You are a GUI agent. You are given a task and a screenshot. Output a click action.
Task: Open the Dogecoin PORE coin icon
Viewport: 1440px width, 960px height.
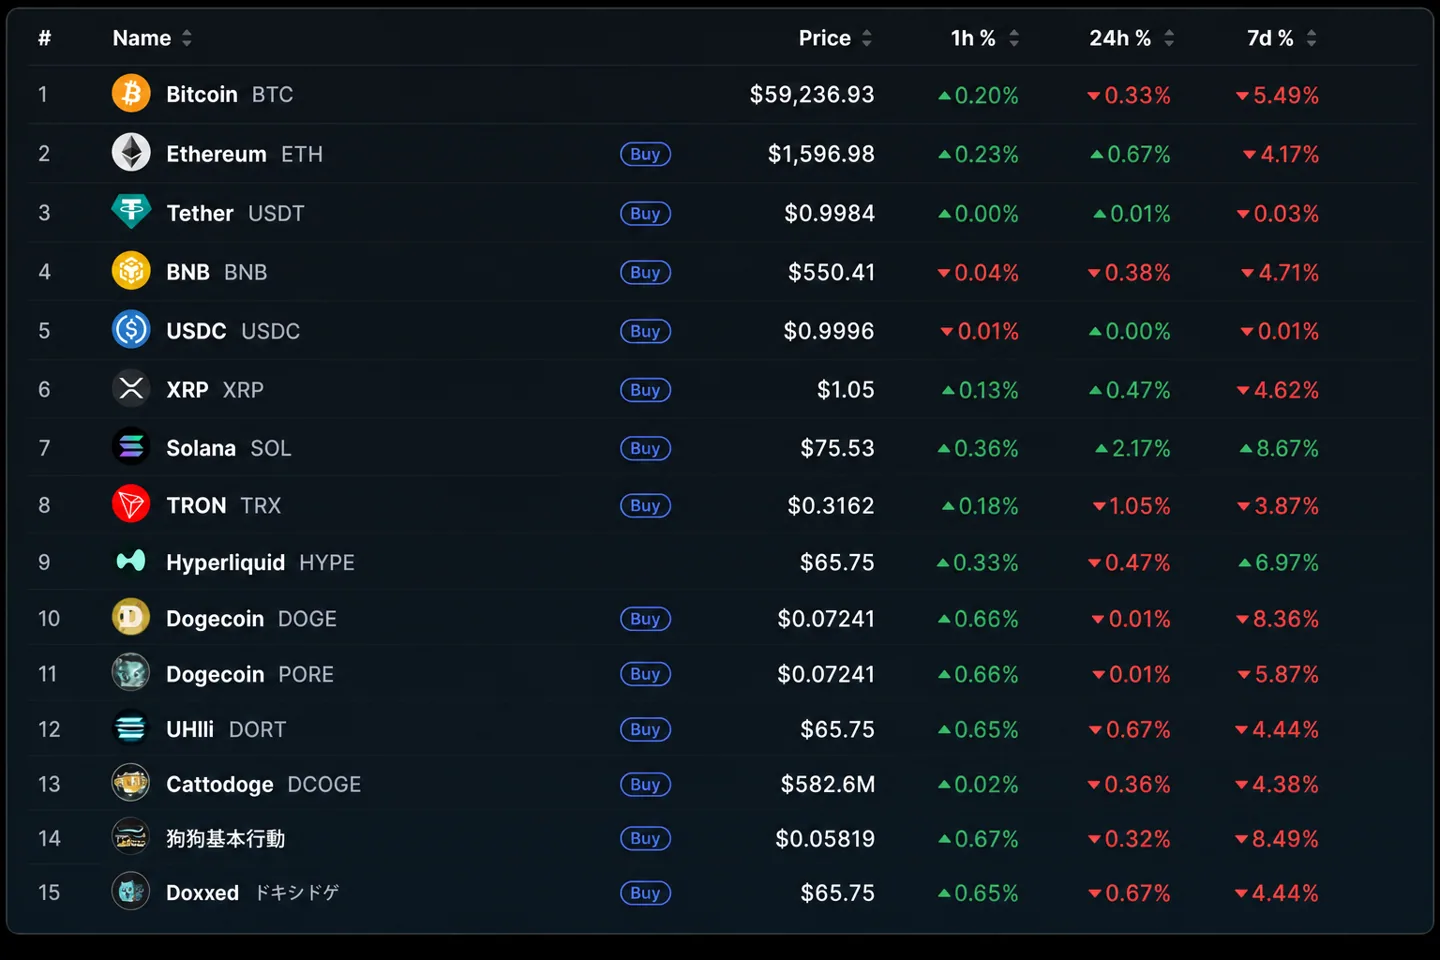(131, 673)
